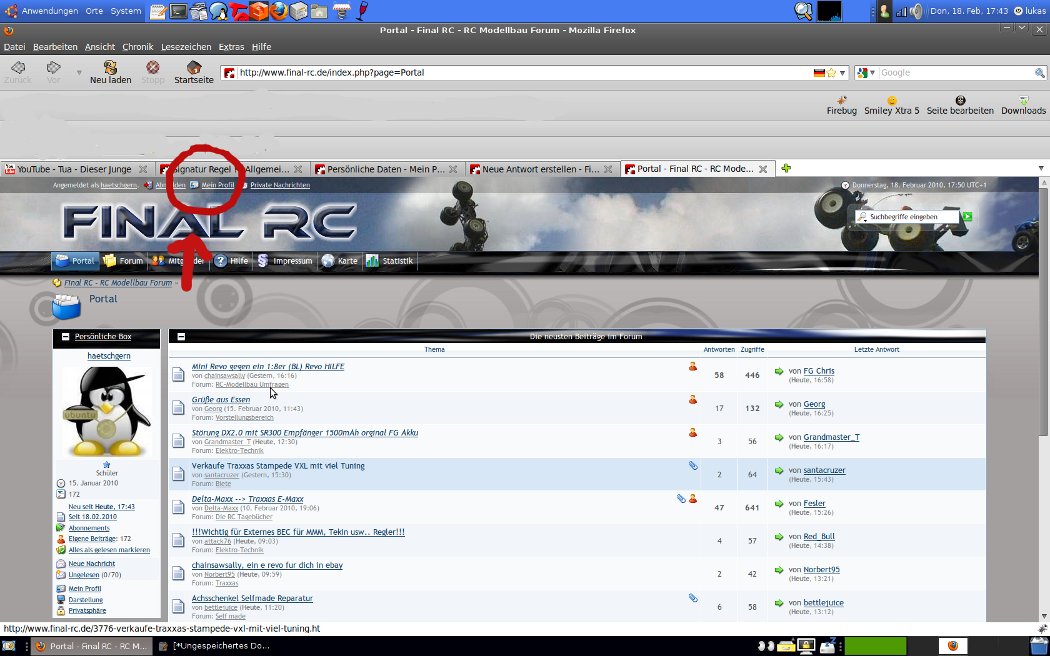Click the Alles als gelesen markieren link
Screen dimensions: 1050x656
point(109,550)
